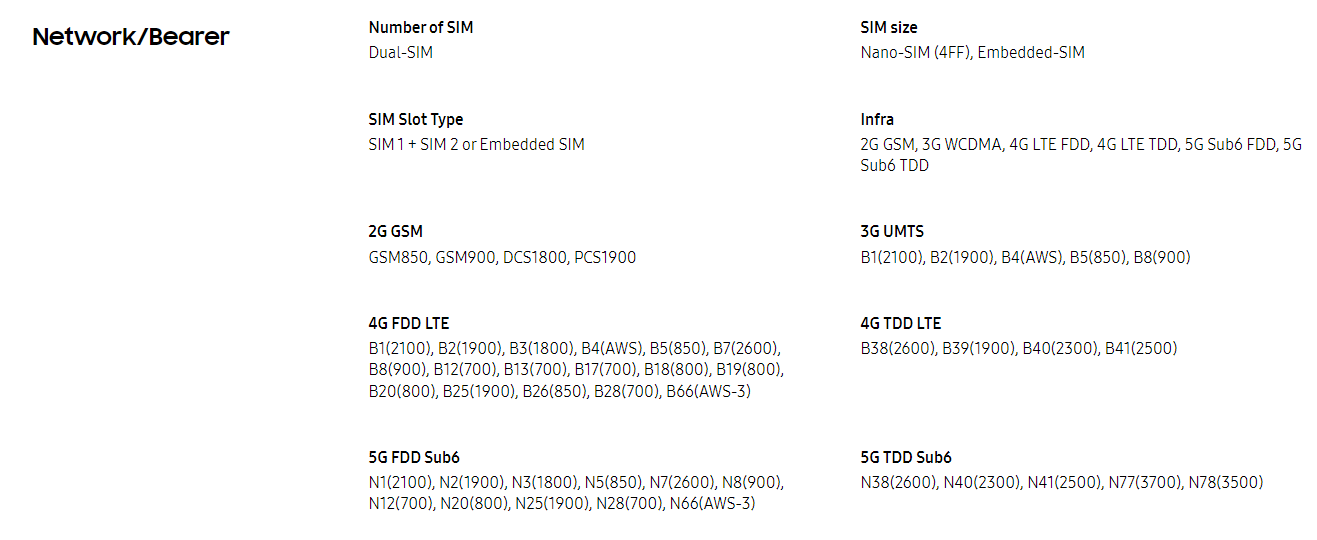Click SIM 1 + SIM 2 or Embedded SIM
1317x540 pixels.
[477, 144]
